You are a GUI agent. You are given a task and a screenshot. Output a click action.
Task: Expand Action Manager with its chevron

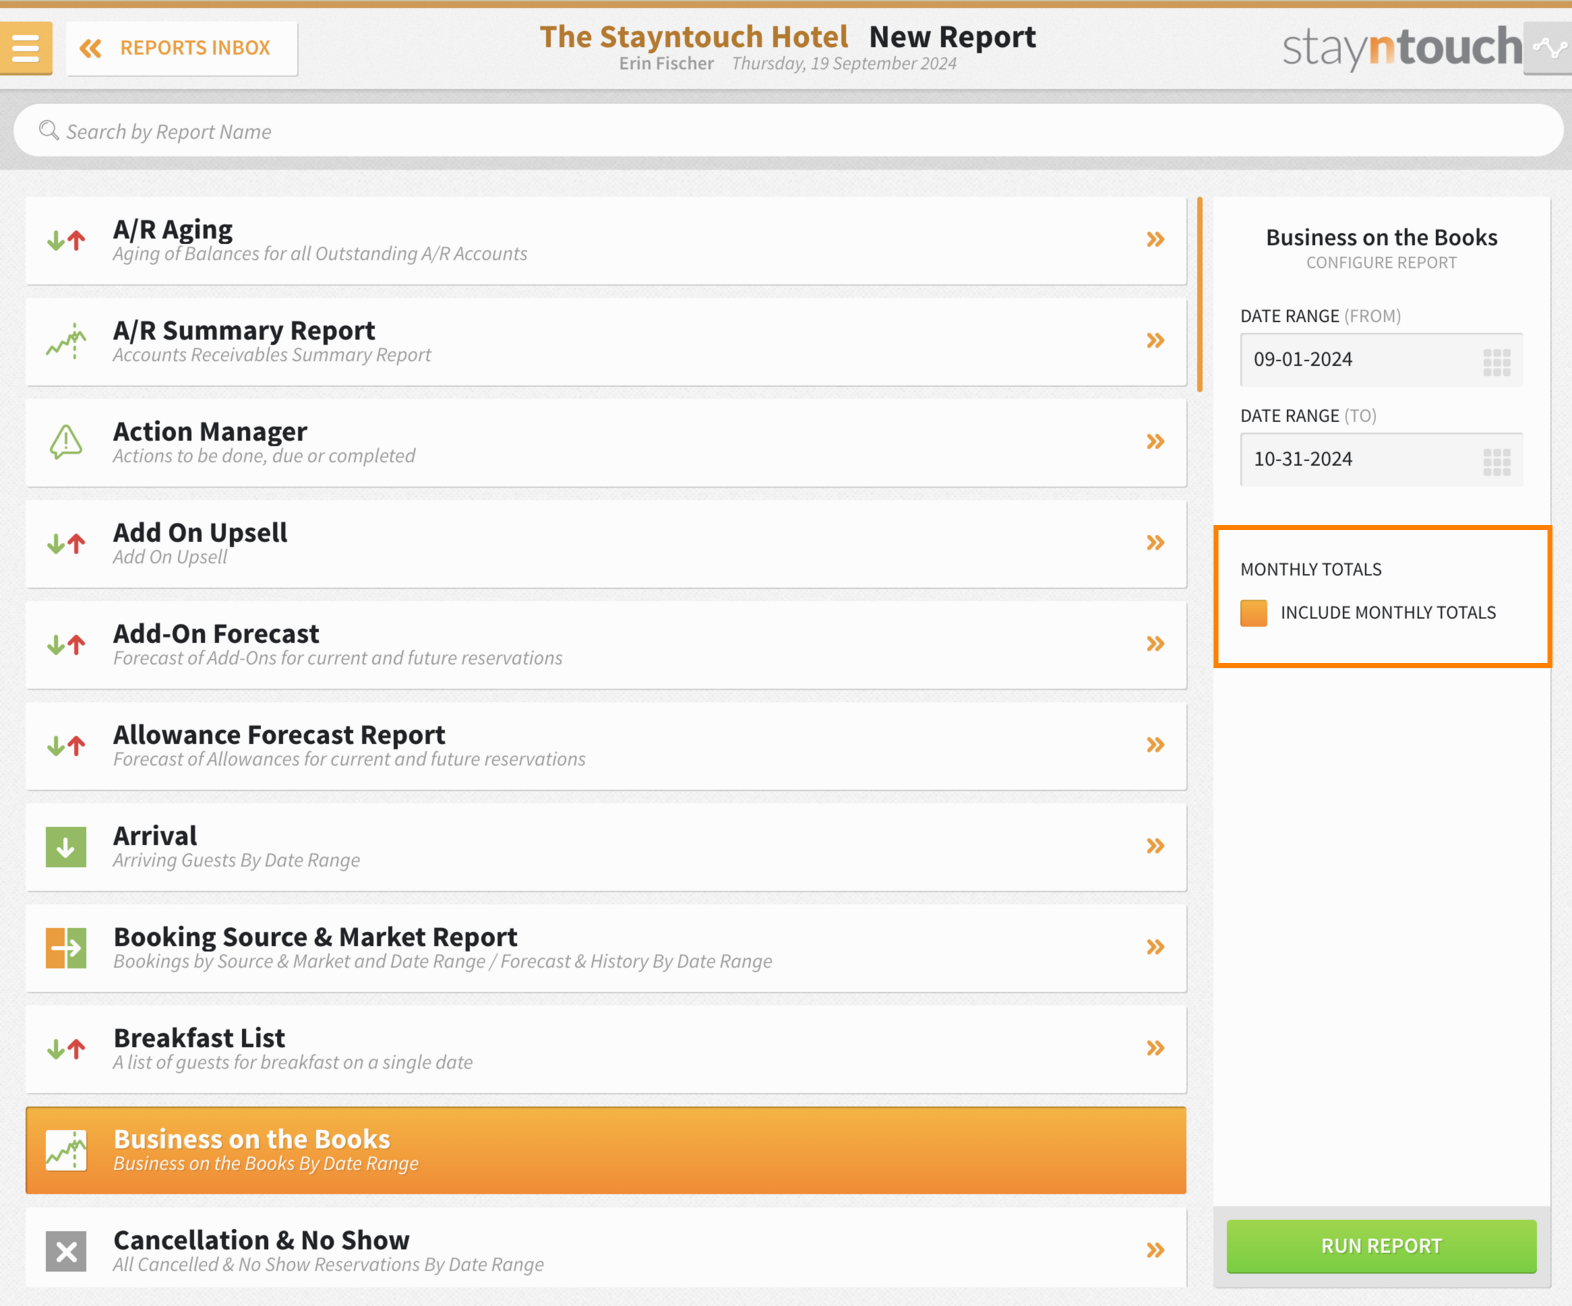(x=1155, y=442)
